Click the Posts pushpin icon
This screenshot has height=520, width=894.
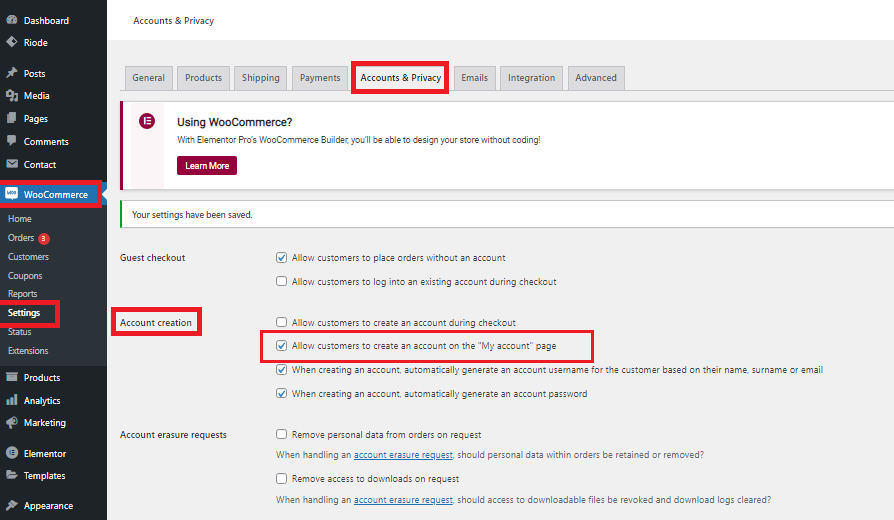coord(11,73)
